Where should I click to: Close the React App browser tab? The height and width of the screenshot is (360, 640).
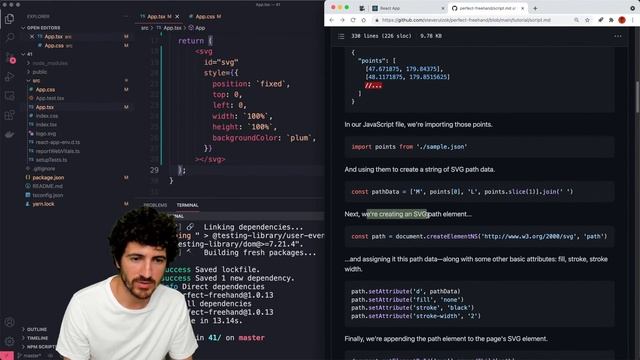tap(443, 8)
